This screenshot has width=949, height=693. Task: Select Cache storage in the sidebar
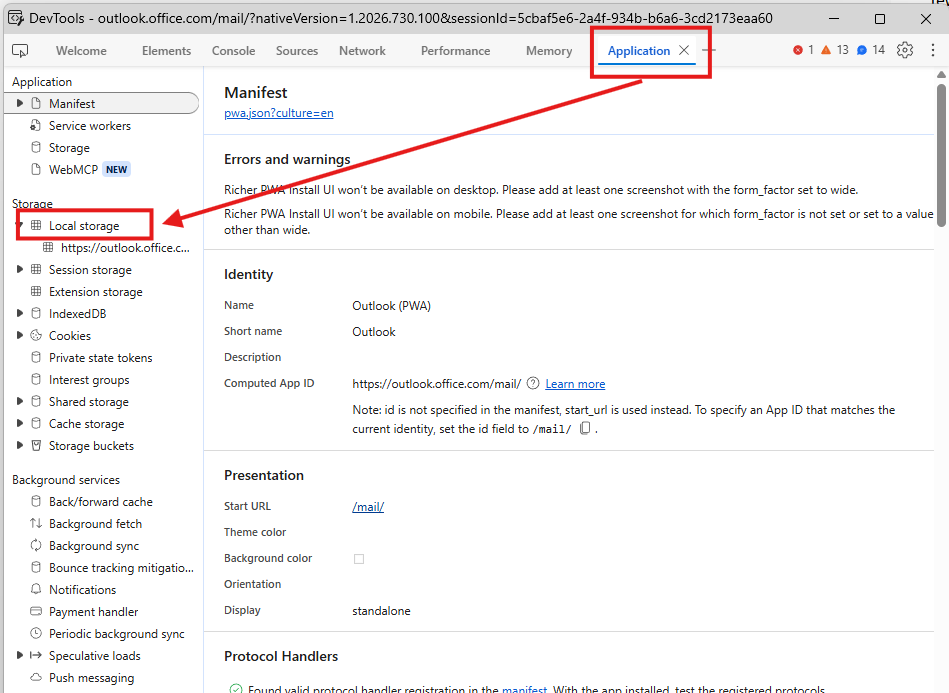[87, 424]
